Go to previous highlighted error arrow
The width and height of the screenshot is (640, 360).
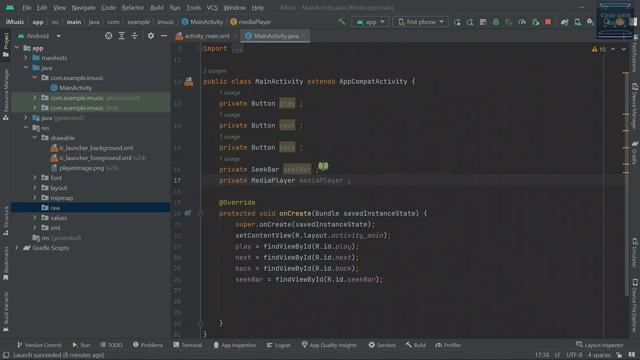[x=613, y=49]
